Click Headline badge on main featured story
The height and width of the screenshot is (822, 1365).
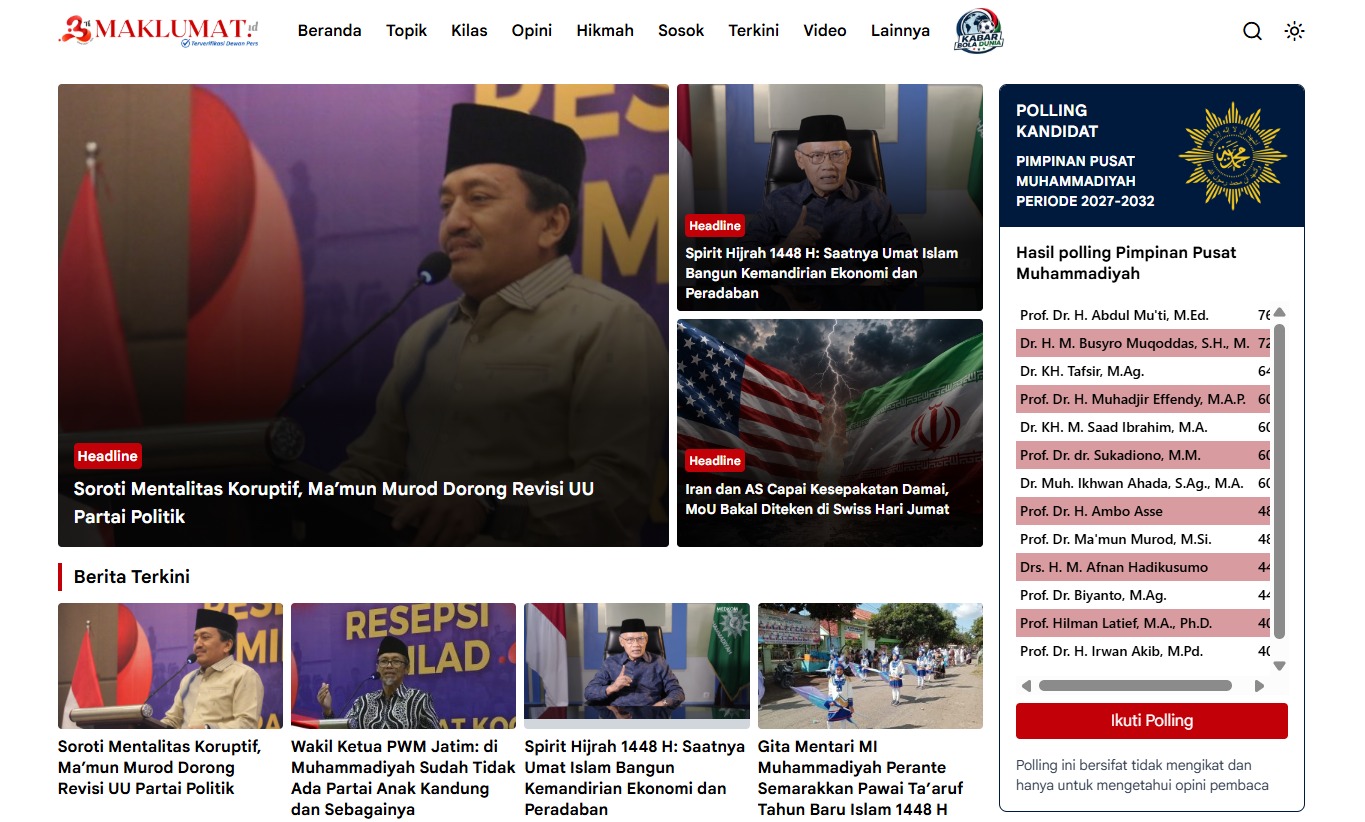click(108, 456)
